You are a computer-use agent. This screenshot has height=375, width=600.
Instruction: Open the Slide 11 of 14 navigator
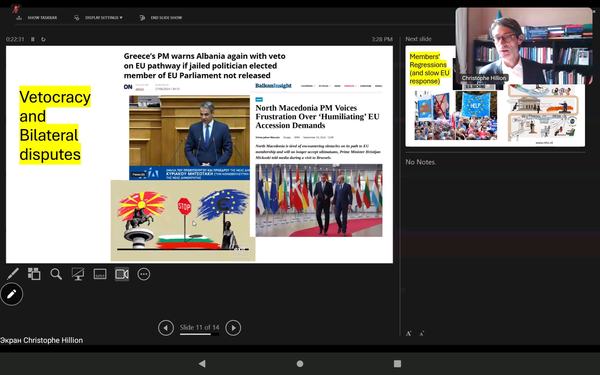point(199,328)
